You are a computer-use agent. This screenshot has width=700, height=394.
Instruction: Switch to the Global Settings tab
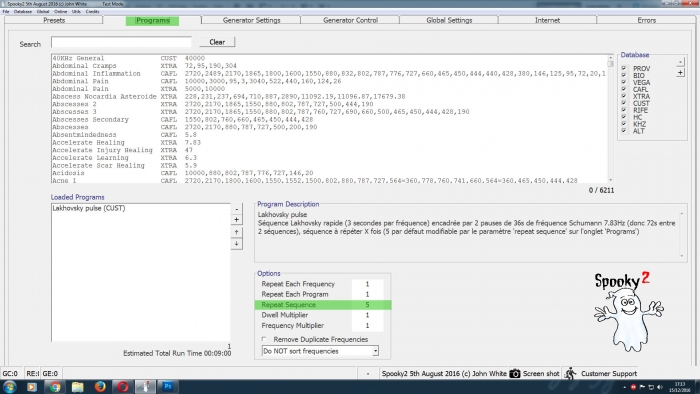pyautogui.click(x=449, y=20)
